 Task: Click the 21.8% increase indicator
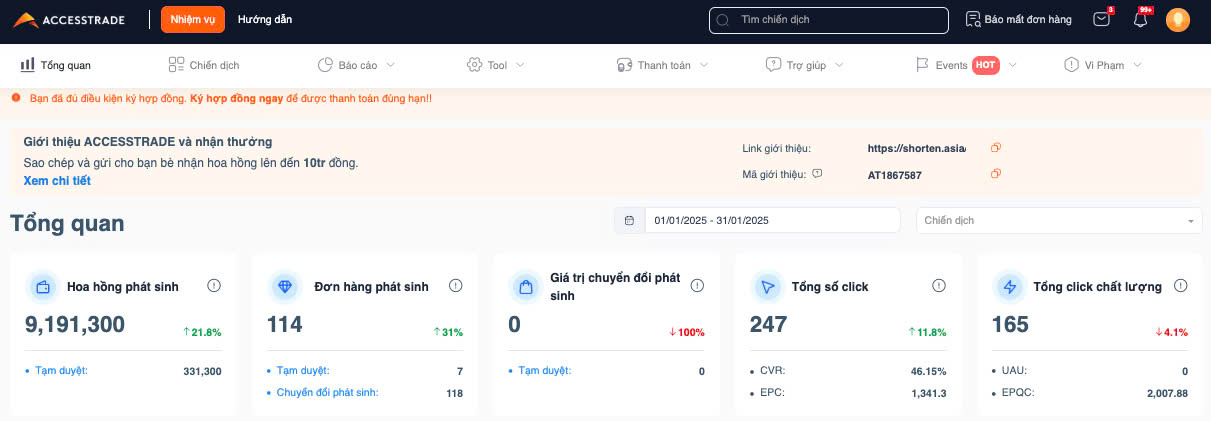point(201,332)
